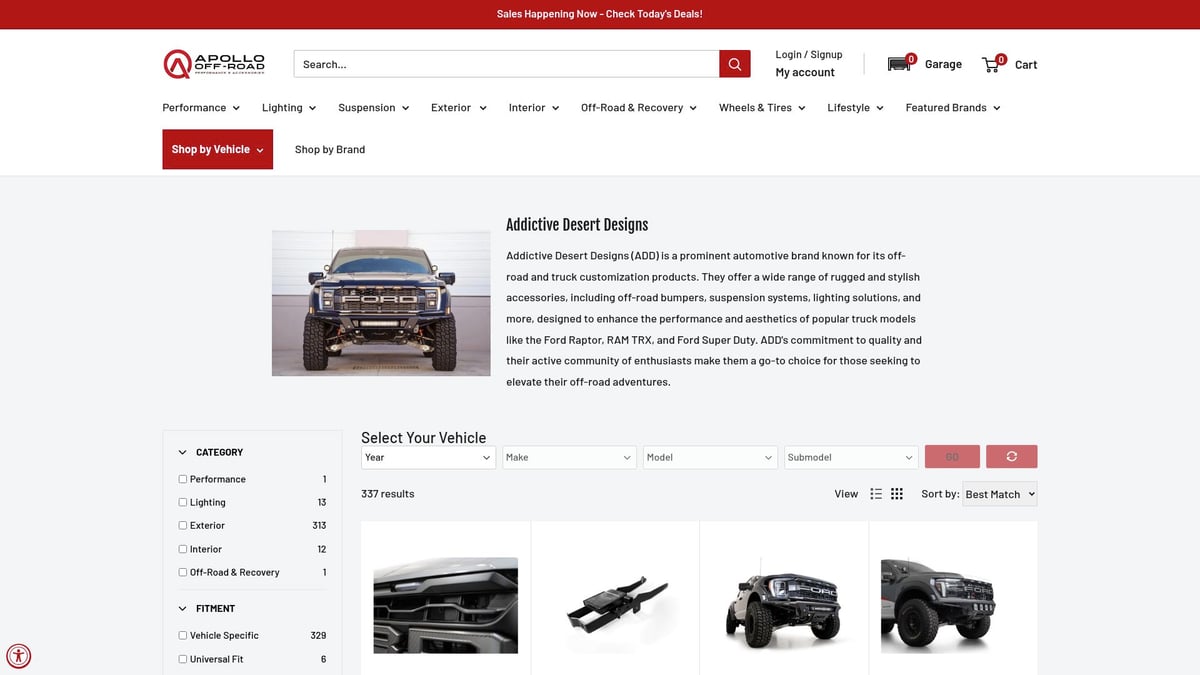Open the accessibility widget icon

(x=18, y=656)
